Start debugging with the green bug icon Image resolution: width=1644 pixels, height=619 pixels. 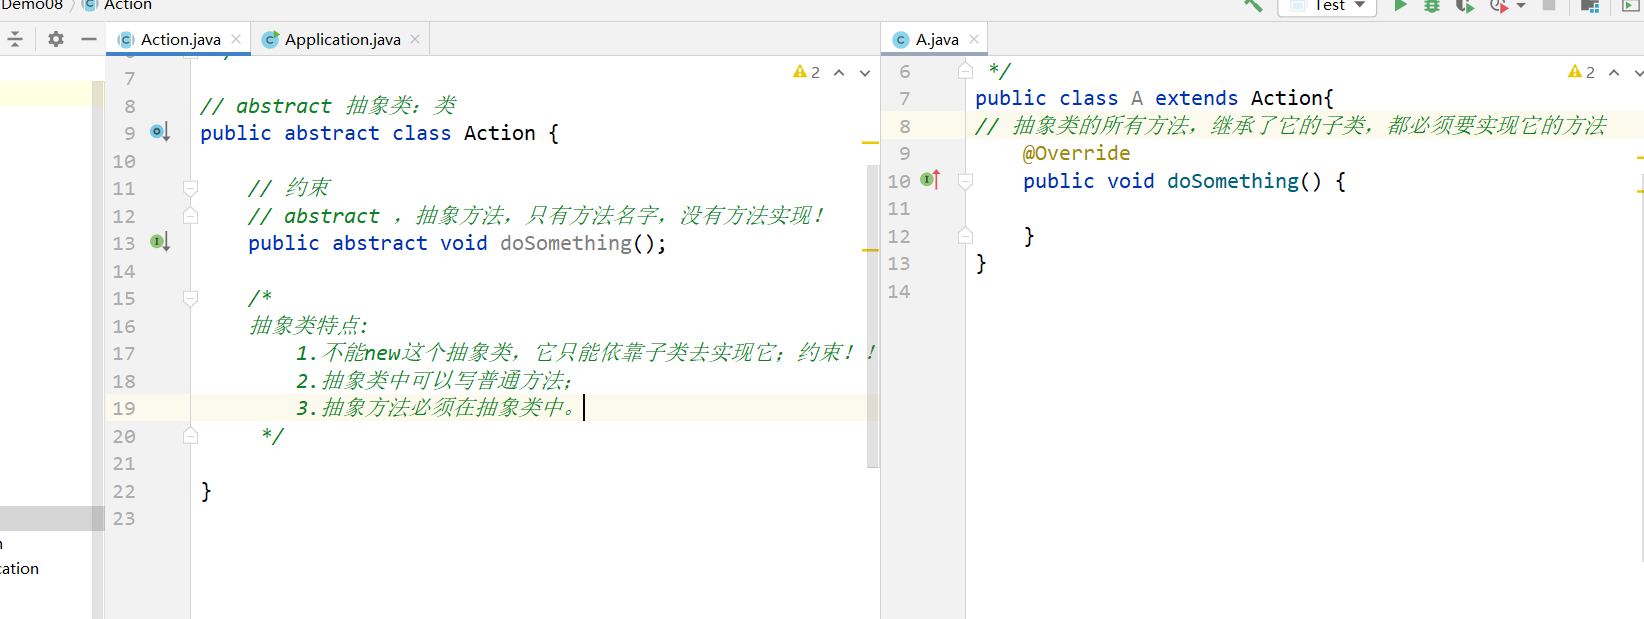1432,6
